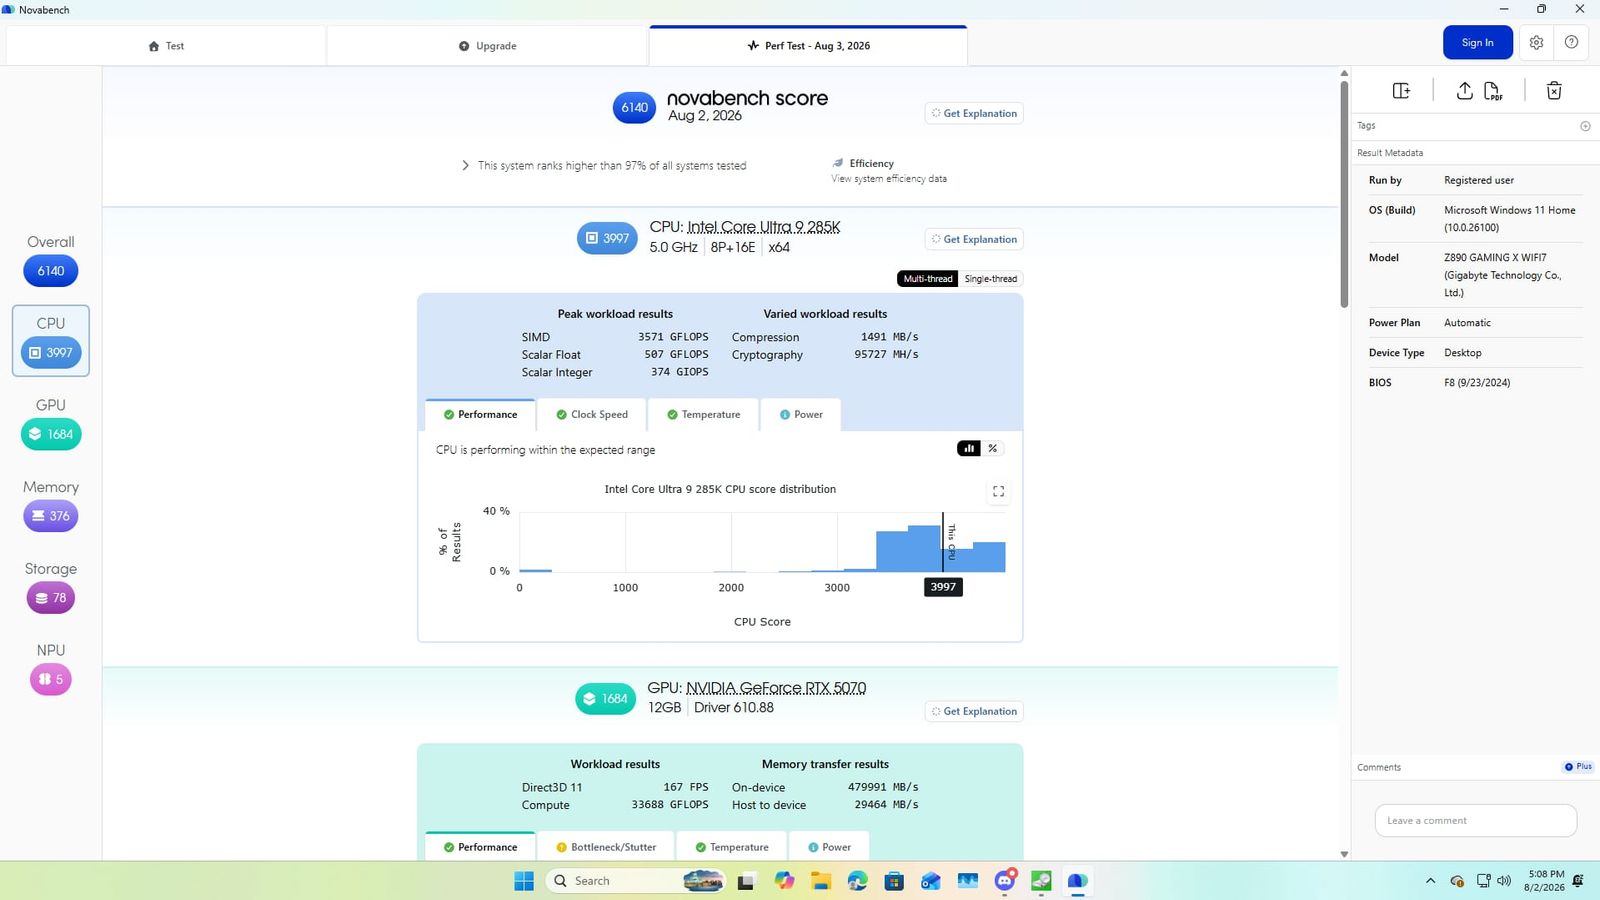Click the Power Plan value Automatic
1600x900 pixels.
[1467, 323]
